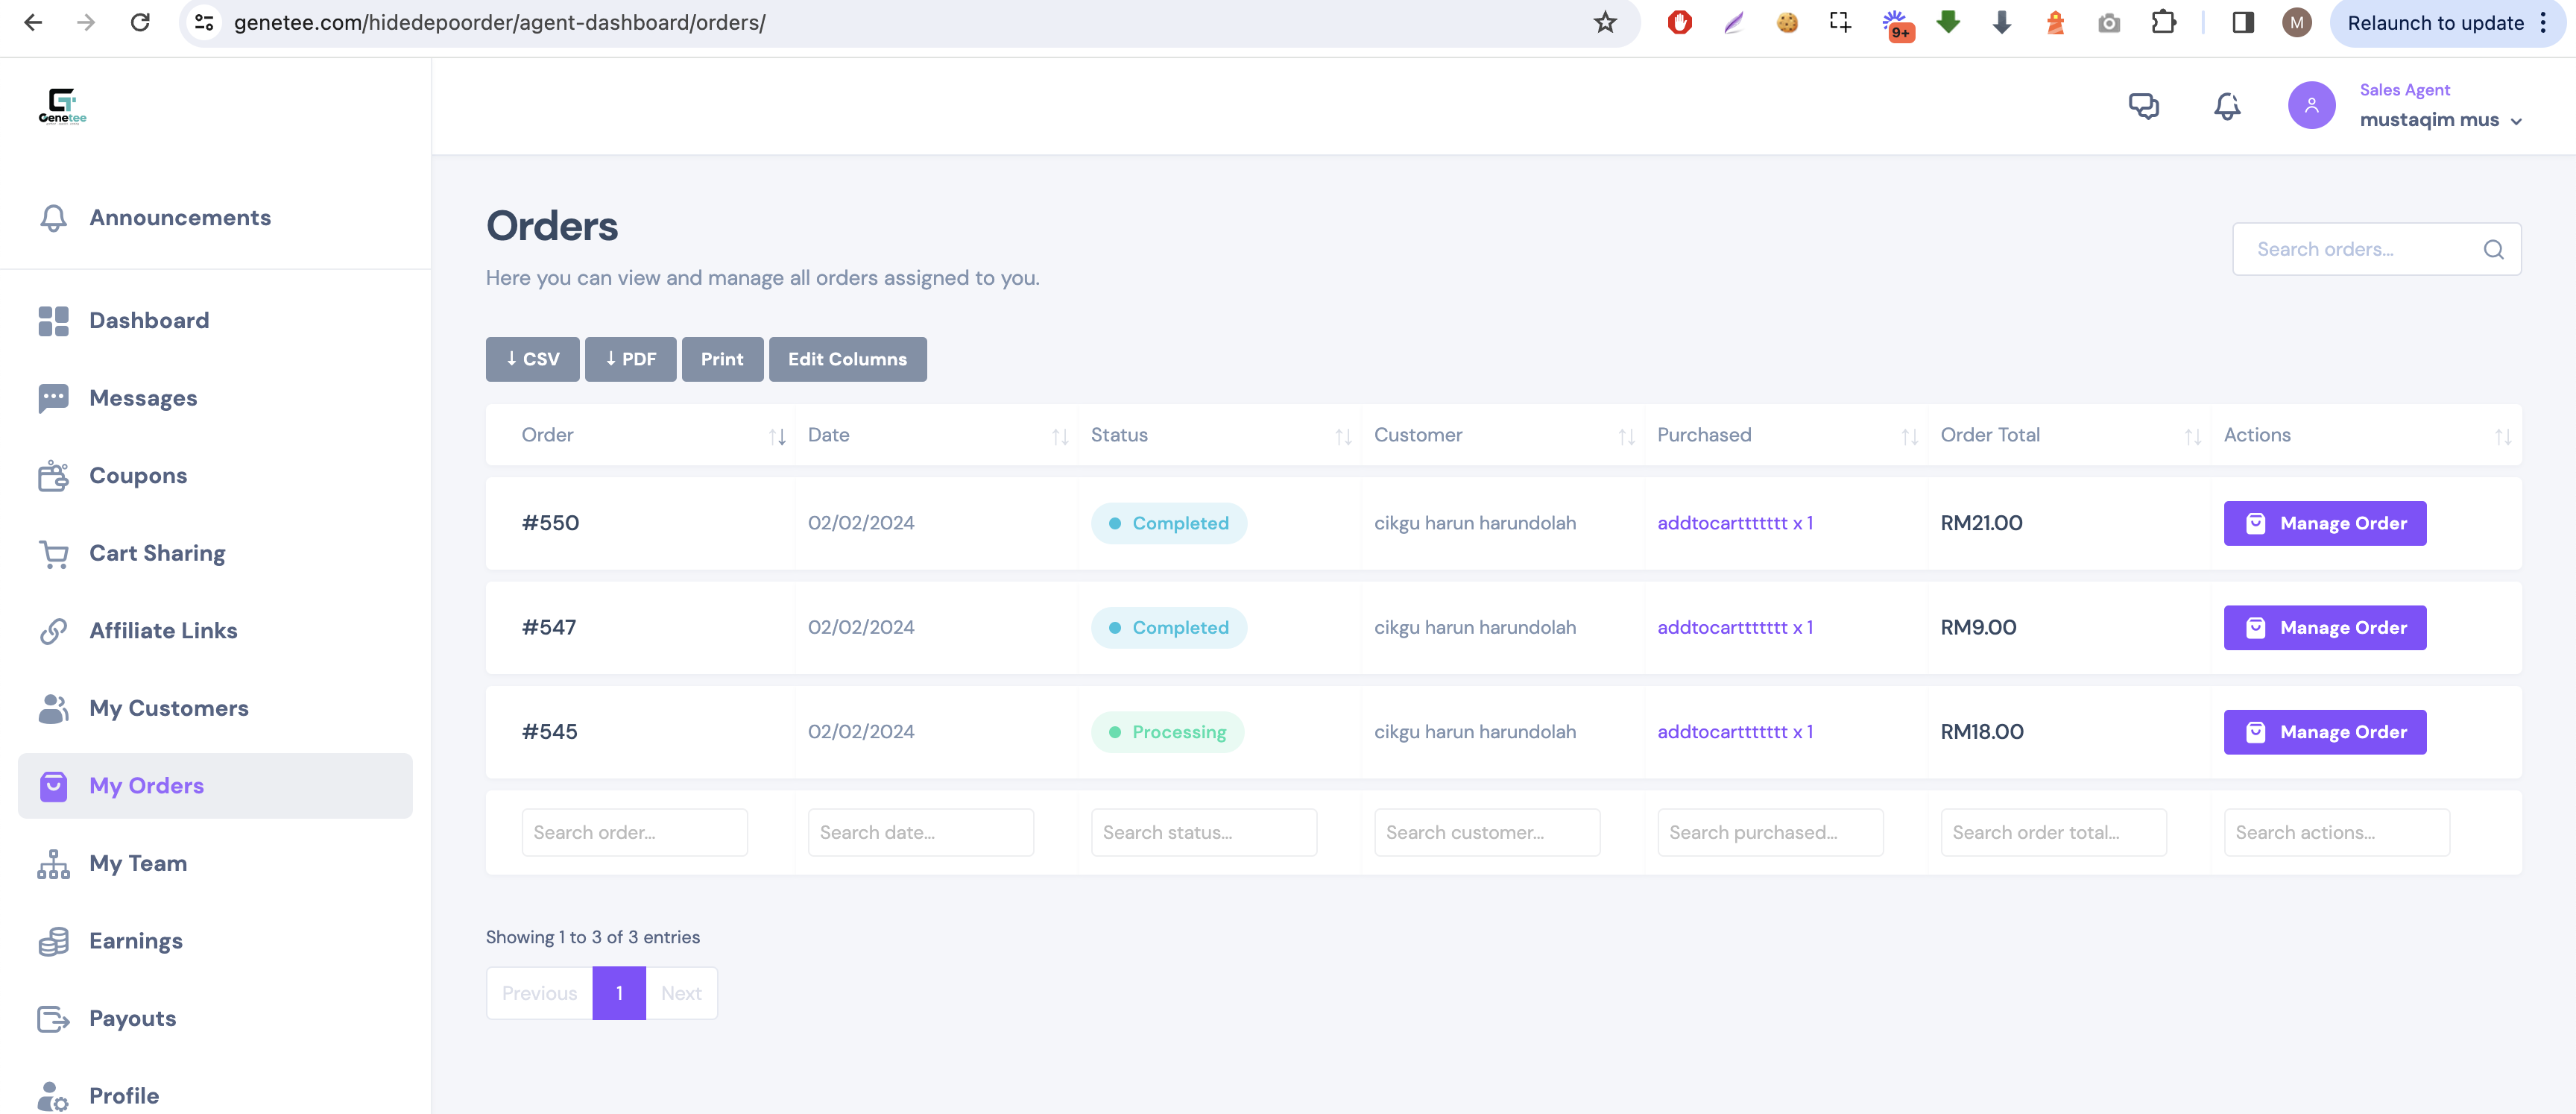
Task: Sort table by Date column
Action: click(1060, 436)
